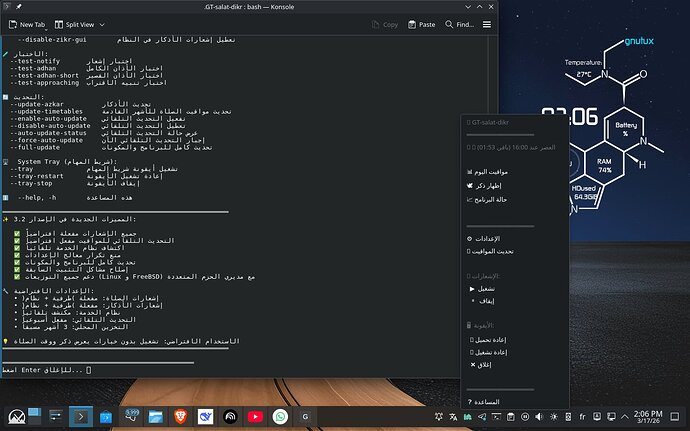
Task: Choose تحديث المواقيت menu entry
Action: pos(490,251)
